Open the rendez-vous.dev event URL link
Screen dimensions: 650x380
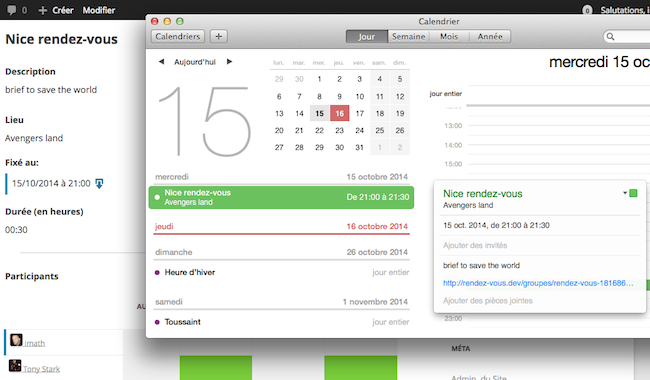coord(538,283)
